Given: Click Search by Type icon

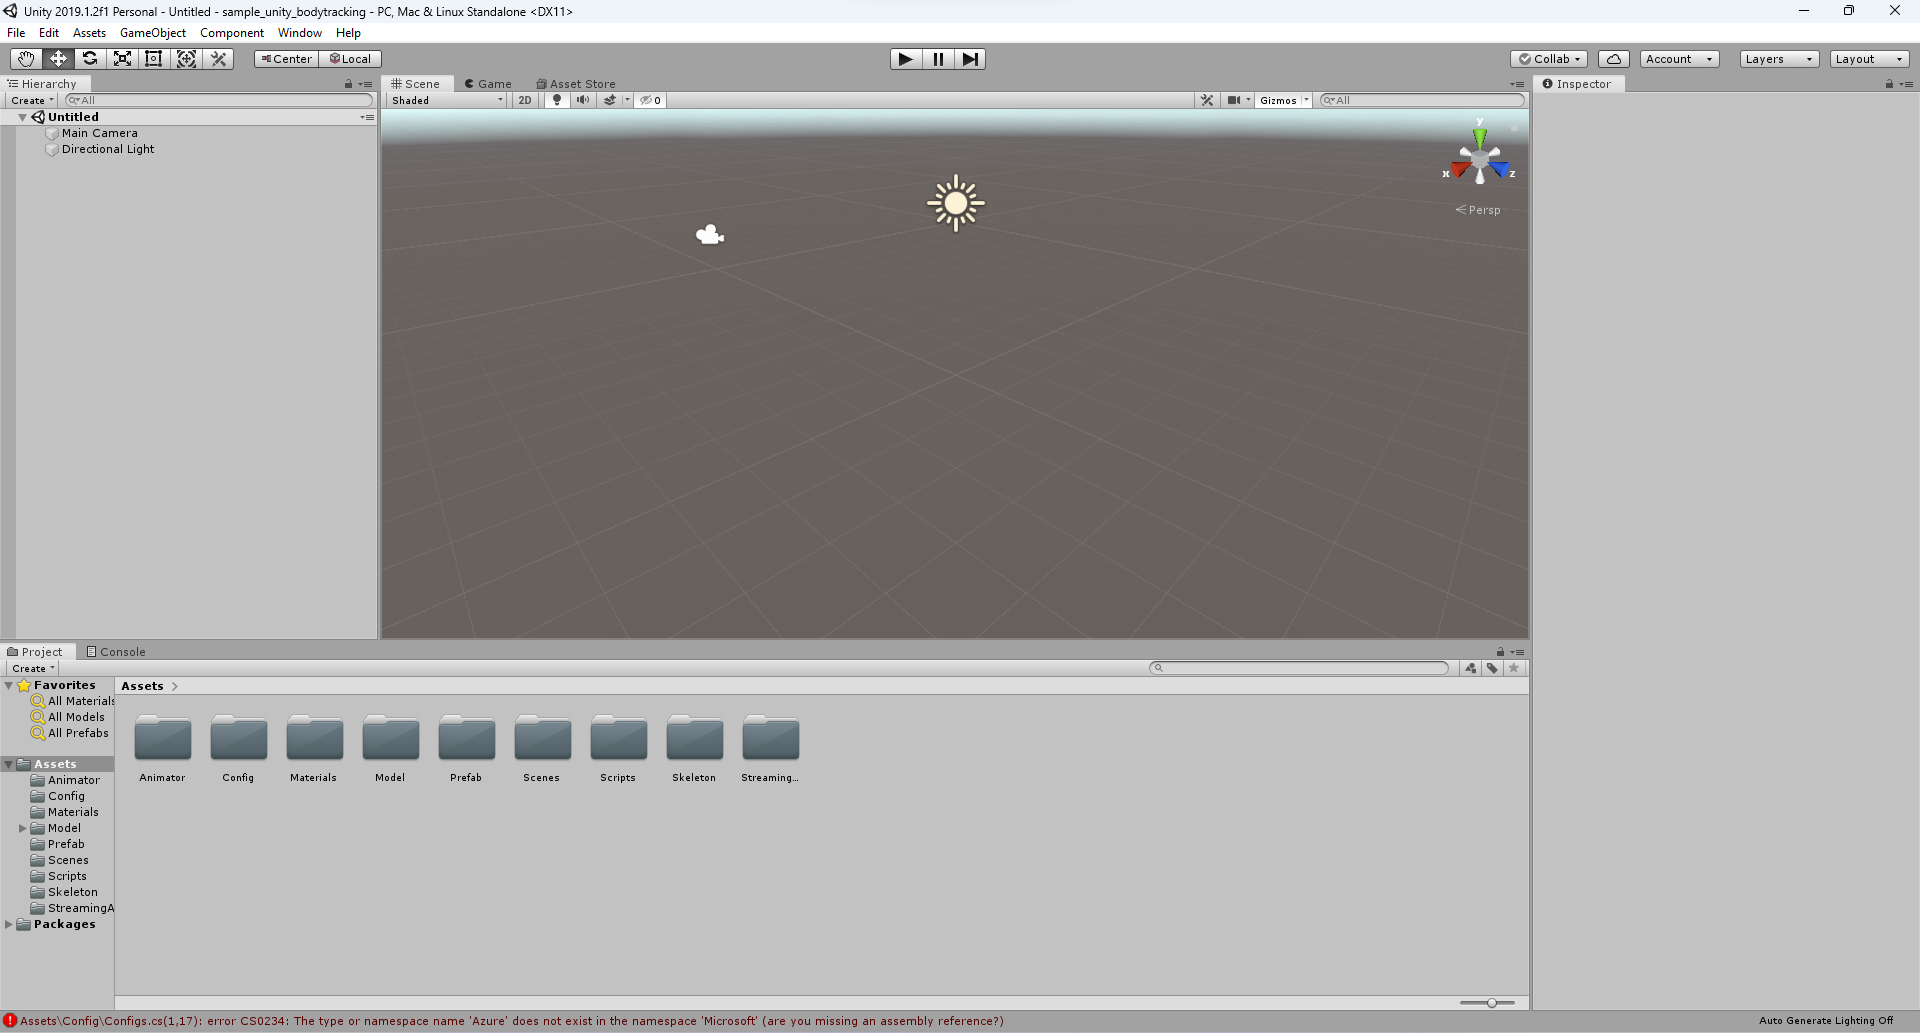Looking at the screenshot, I should 1470,668.
